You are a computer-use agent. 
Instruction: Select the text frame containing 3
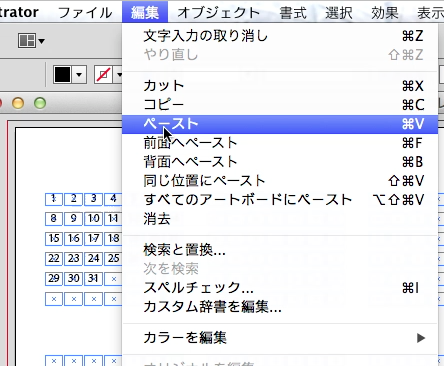94,199
